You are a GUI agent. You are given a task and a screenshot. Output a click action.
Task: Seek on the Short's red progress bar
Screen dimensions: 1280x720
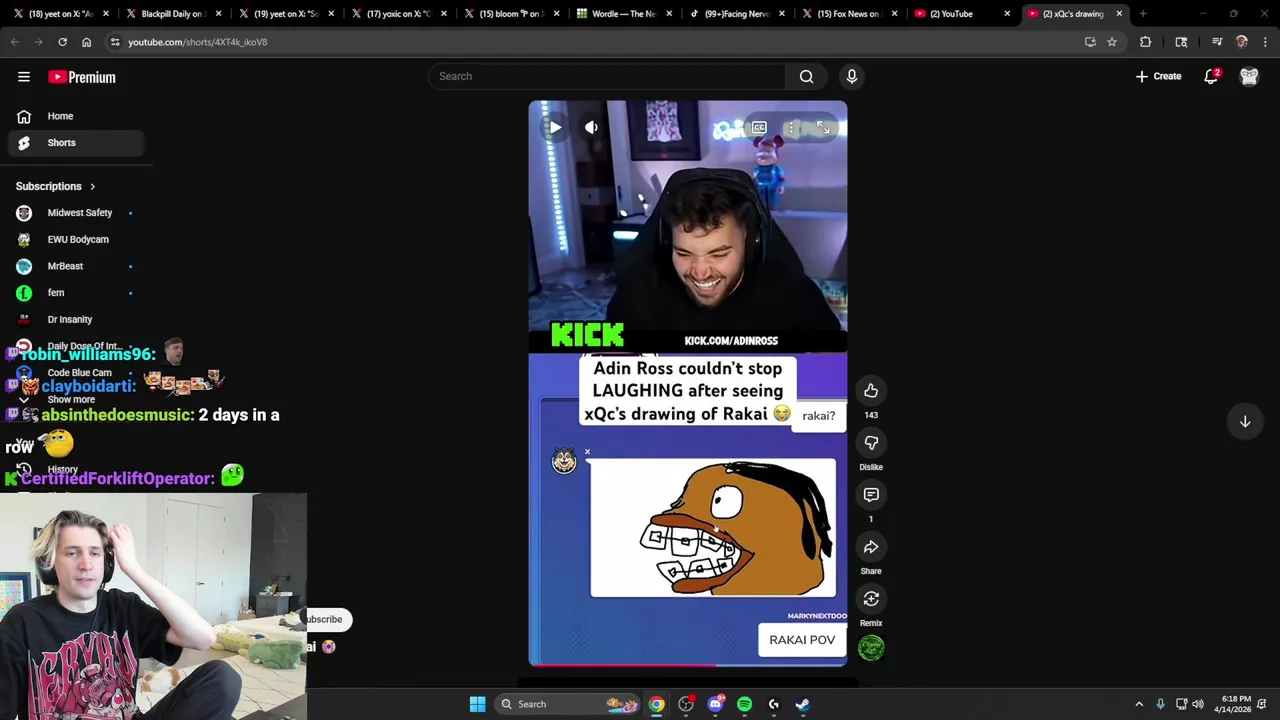(x=688, y=664)
